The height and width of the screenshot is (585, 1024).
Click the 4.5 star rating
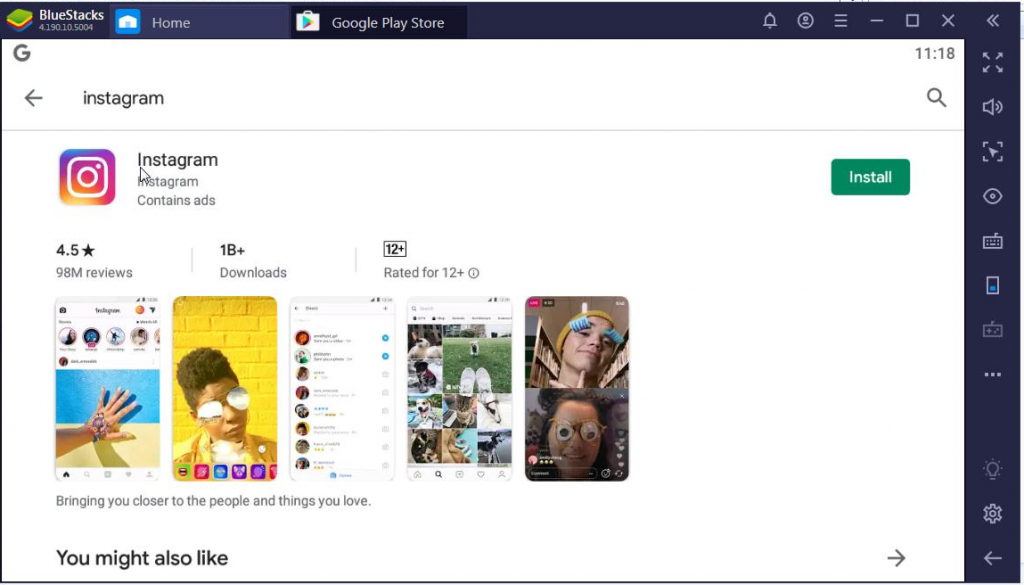tap(76, 250)
